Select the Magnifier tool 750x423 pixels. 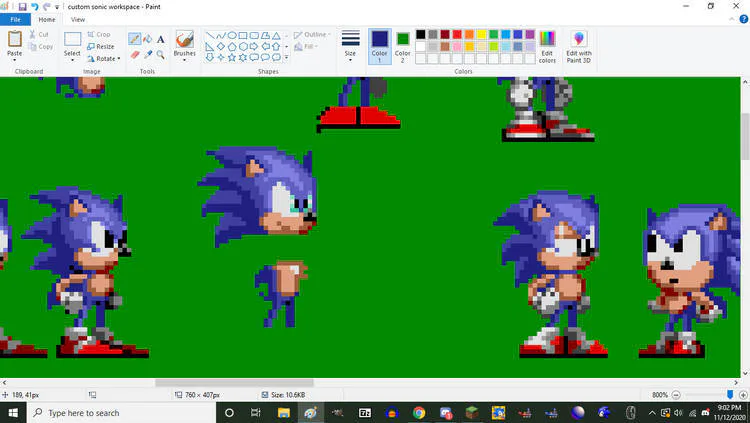(x=161, y=55)
